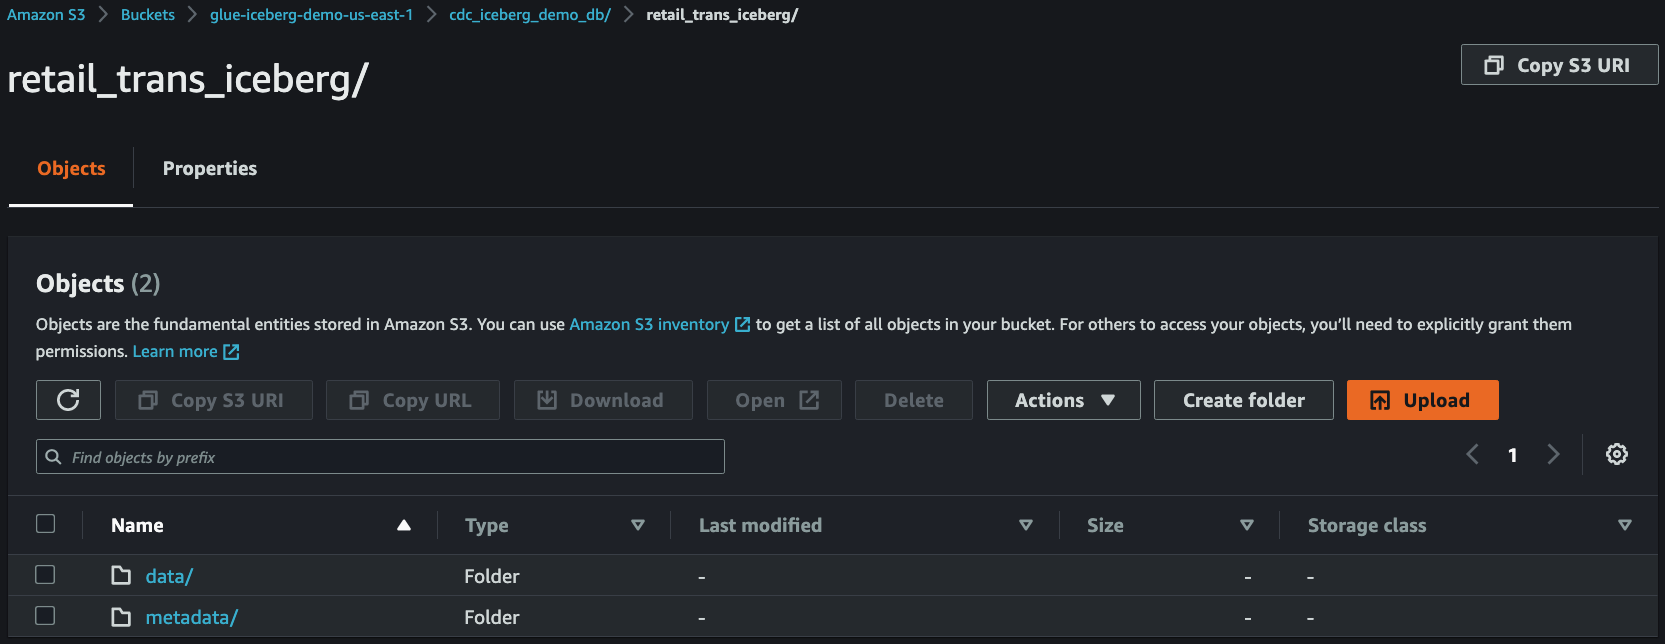Image resolution: width=1665 pixels, height=644 pixels.
Task: Select all objects with header checkbox
Action: click(45, 523)
